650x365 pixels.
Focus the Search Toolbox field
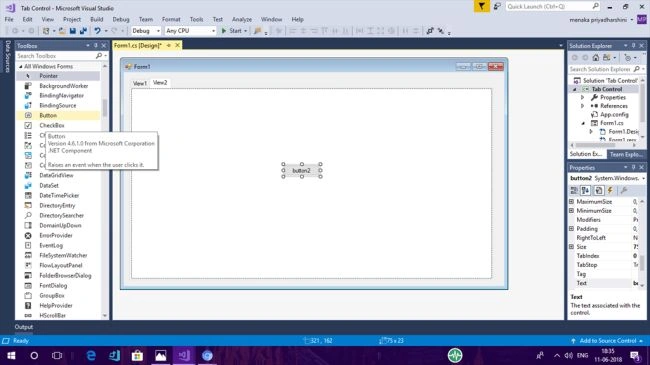tap(57, 56)
